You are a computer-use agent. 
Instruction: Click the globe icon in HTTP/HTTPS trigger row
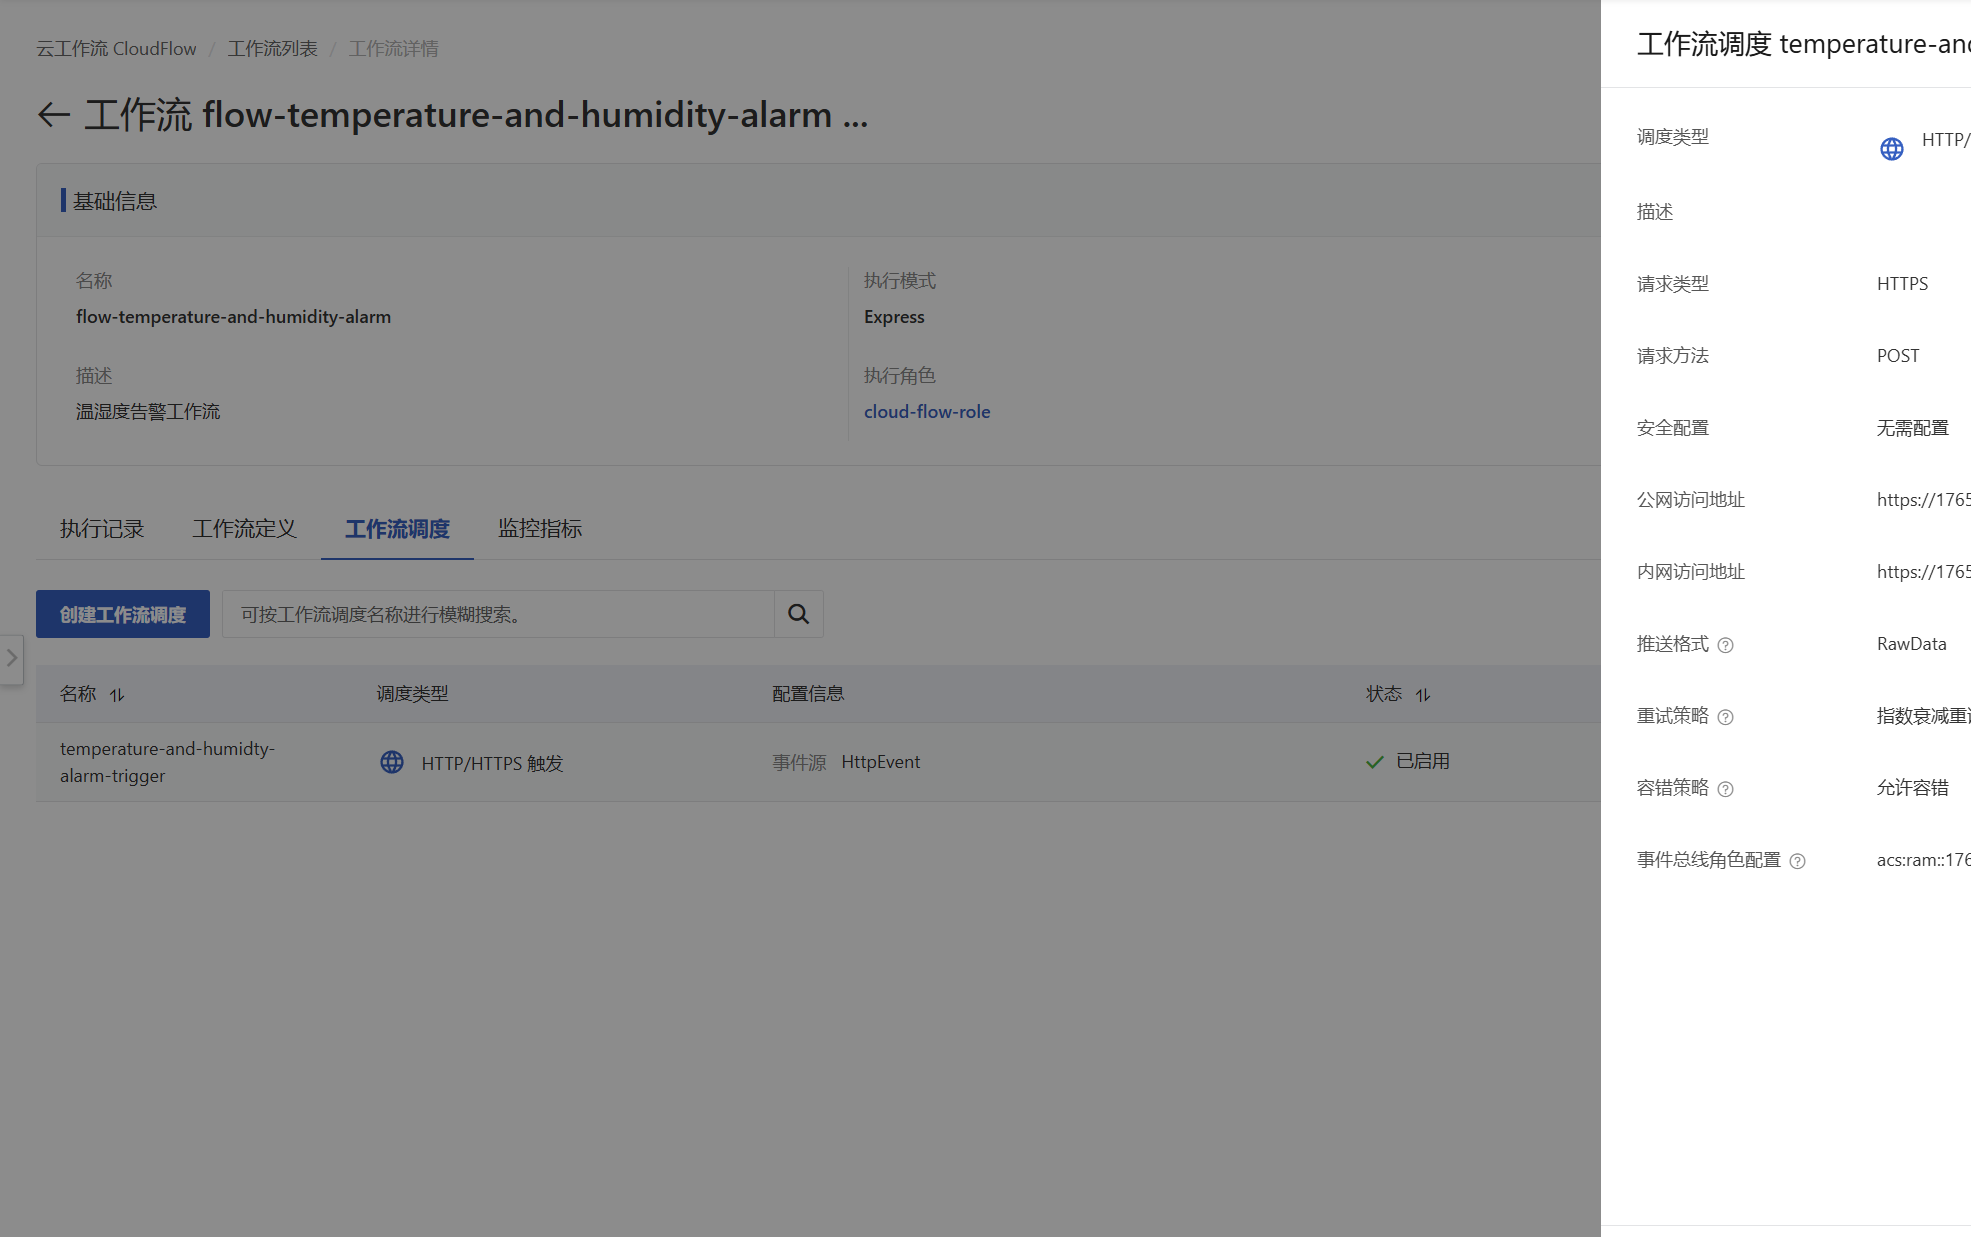click(x=392, y=762)
